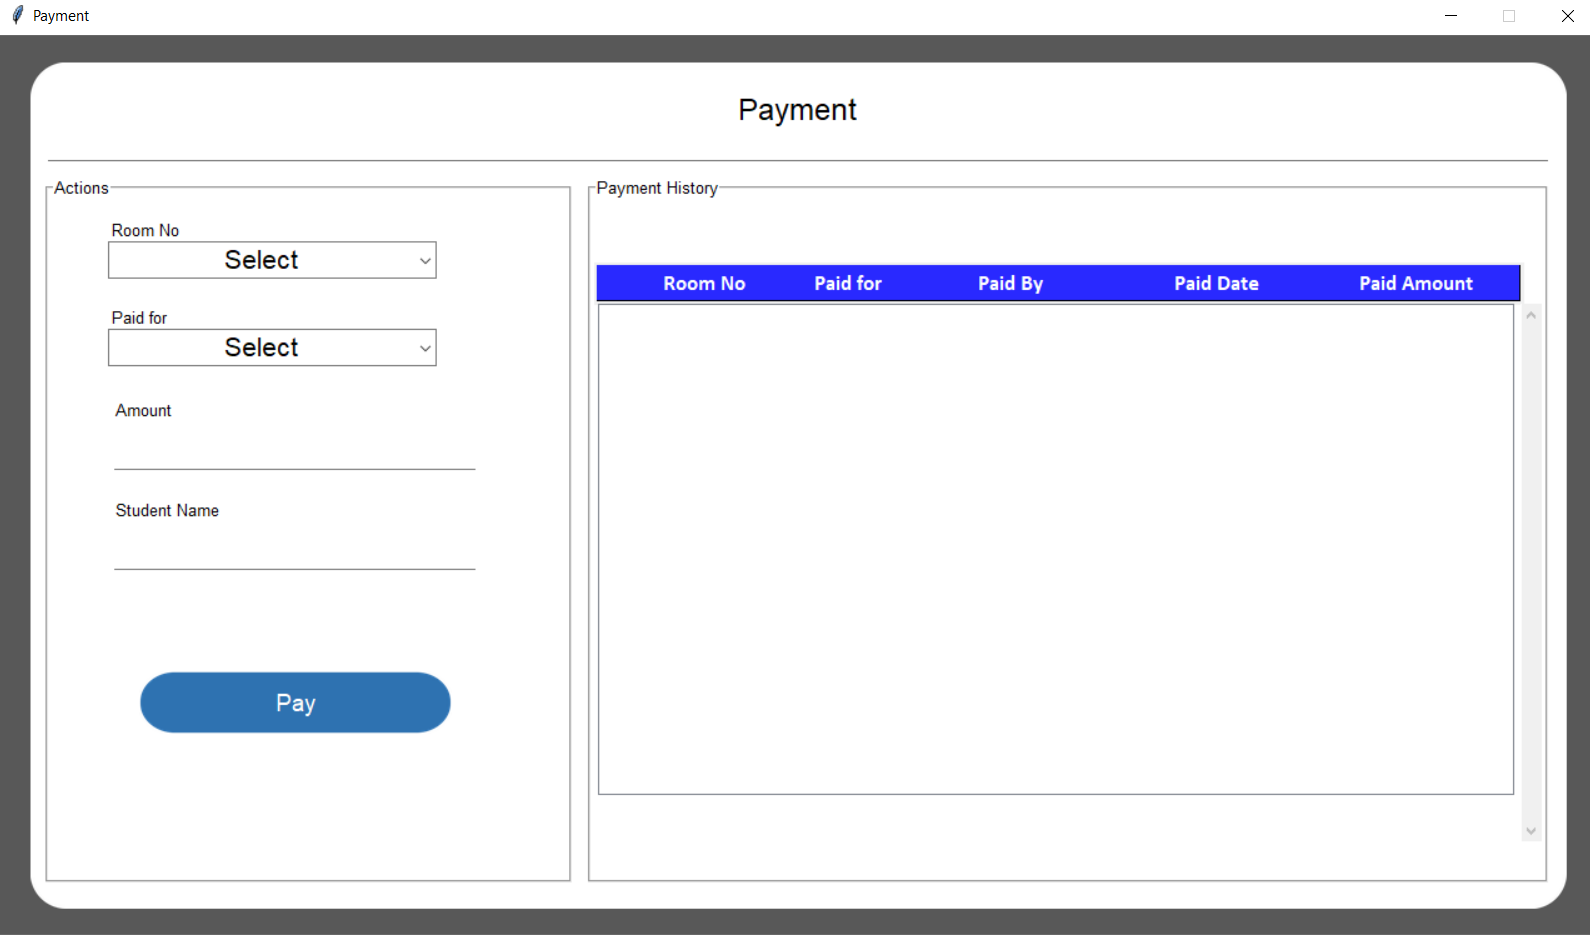Click the Paid for table column header
Viewport: 1590px width, 935px height.
tap(847, 283)
